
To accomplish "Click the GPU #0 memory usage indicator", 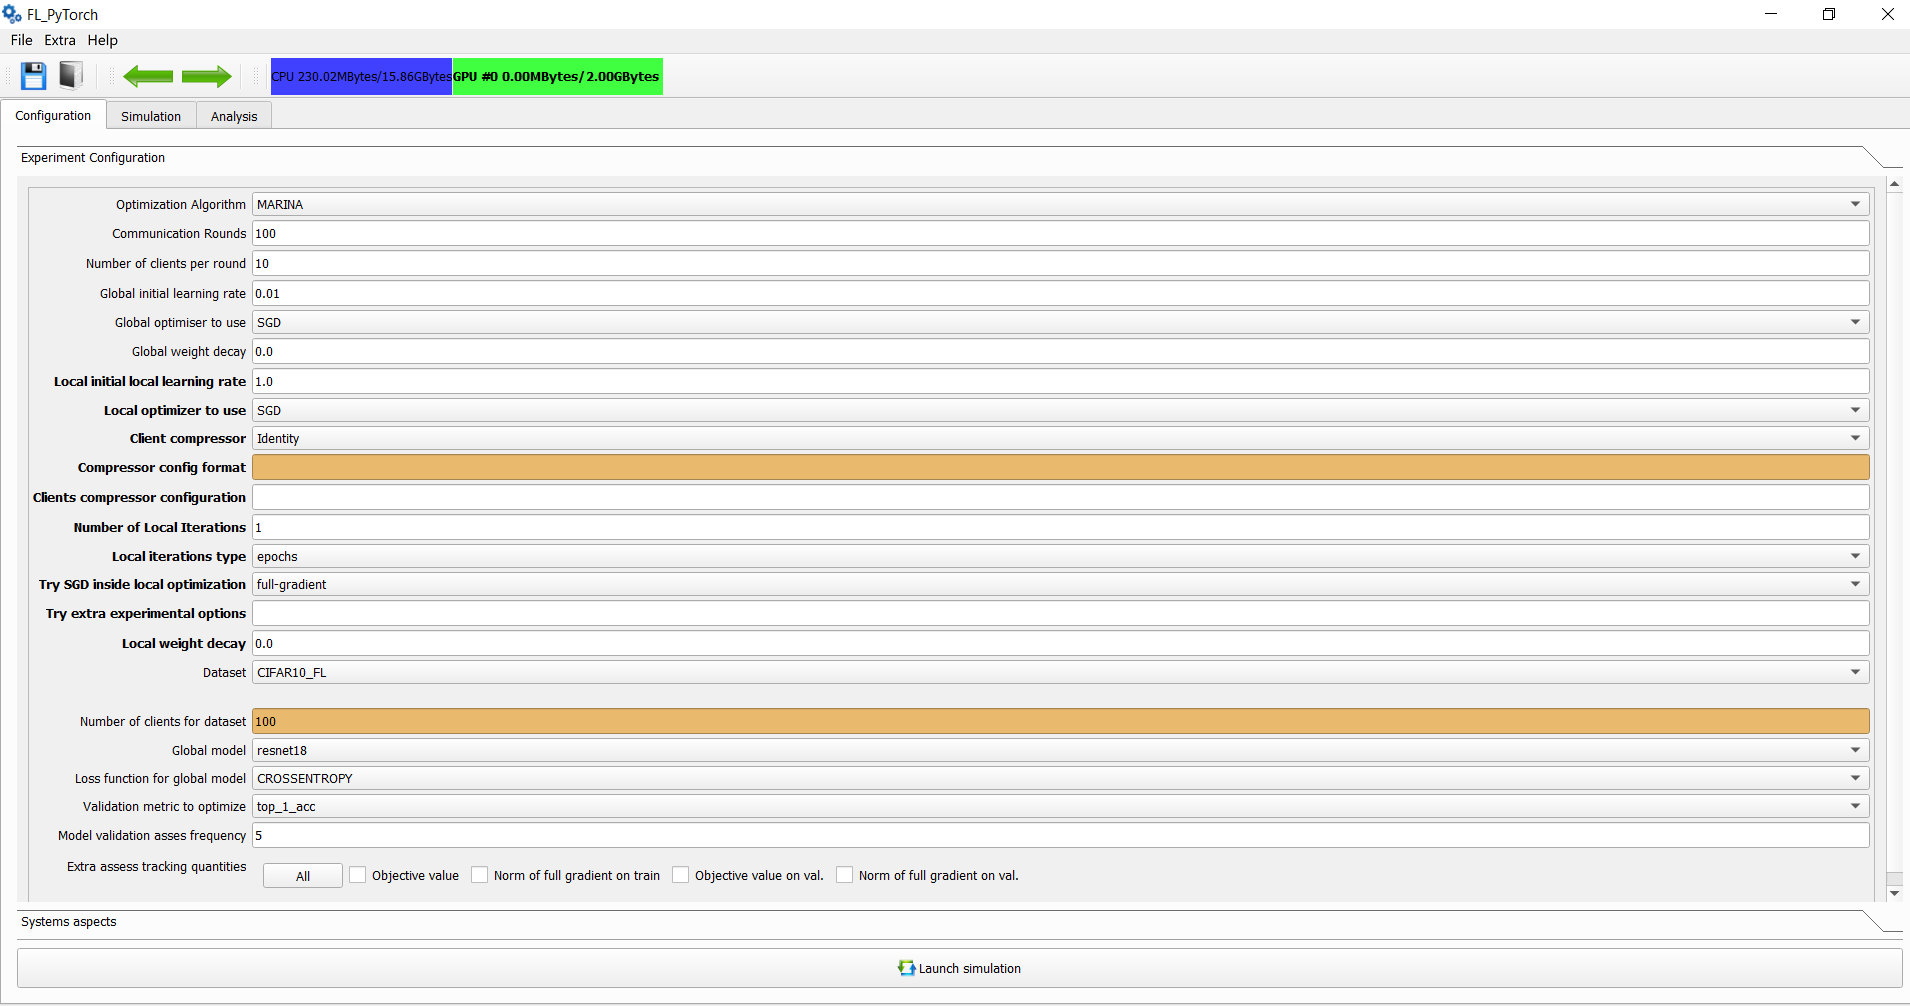I will [x=557, y=77].
